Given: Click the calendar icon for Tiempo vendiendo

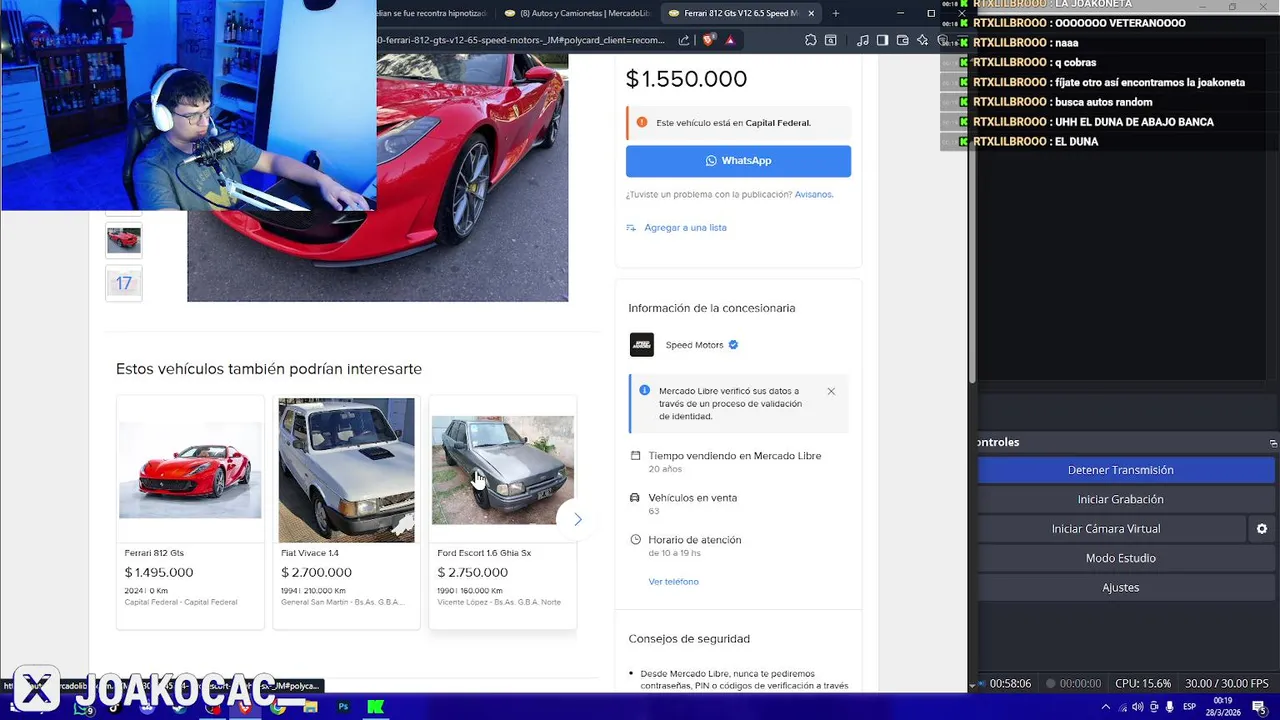Looking at the screenshot, I should pos(634,455).
